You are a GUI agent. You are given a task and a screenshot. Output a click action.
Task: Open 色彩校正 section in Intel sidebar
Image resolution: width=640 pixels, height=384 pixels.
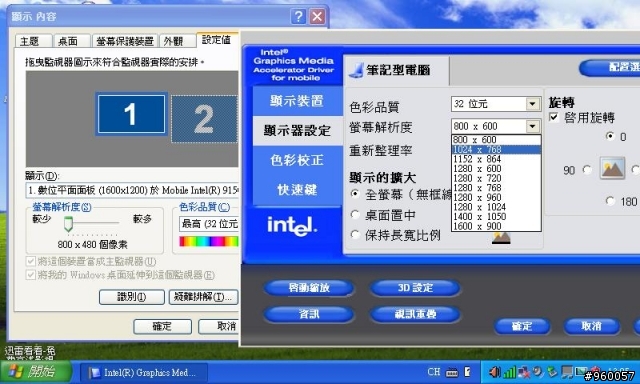click(297, 160)
